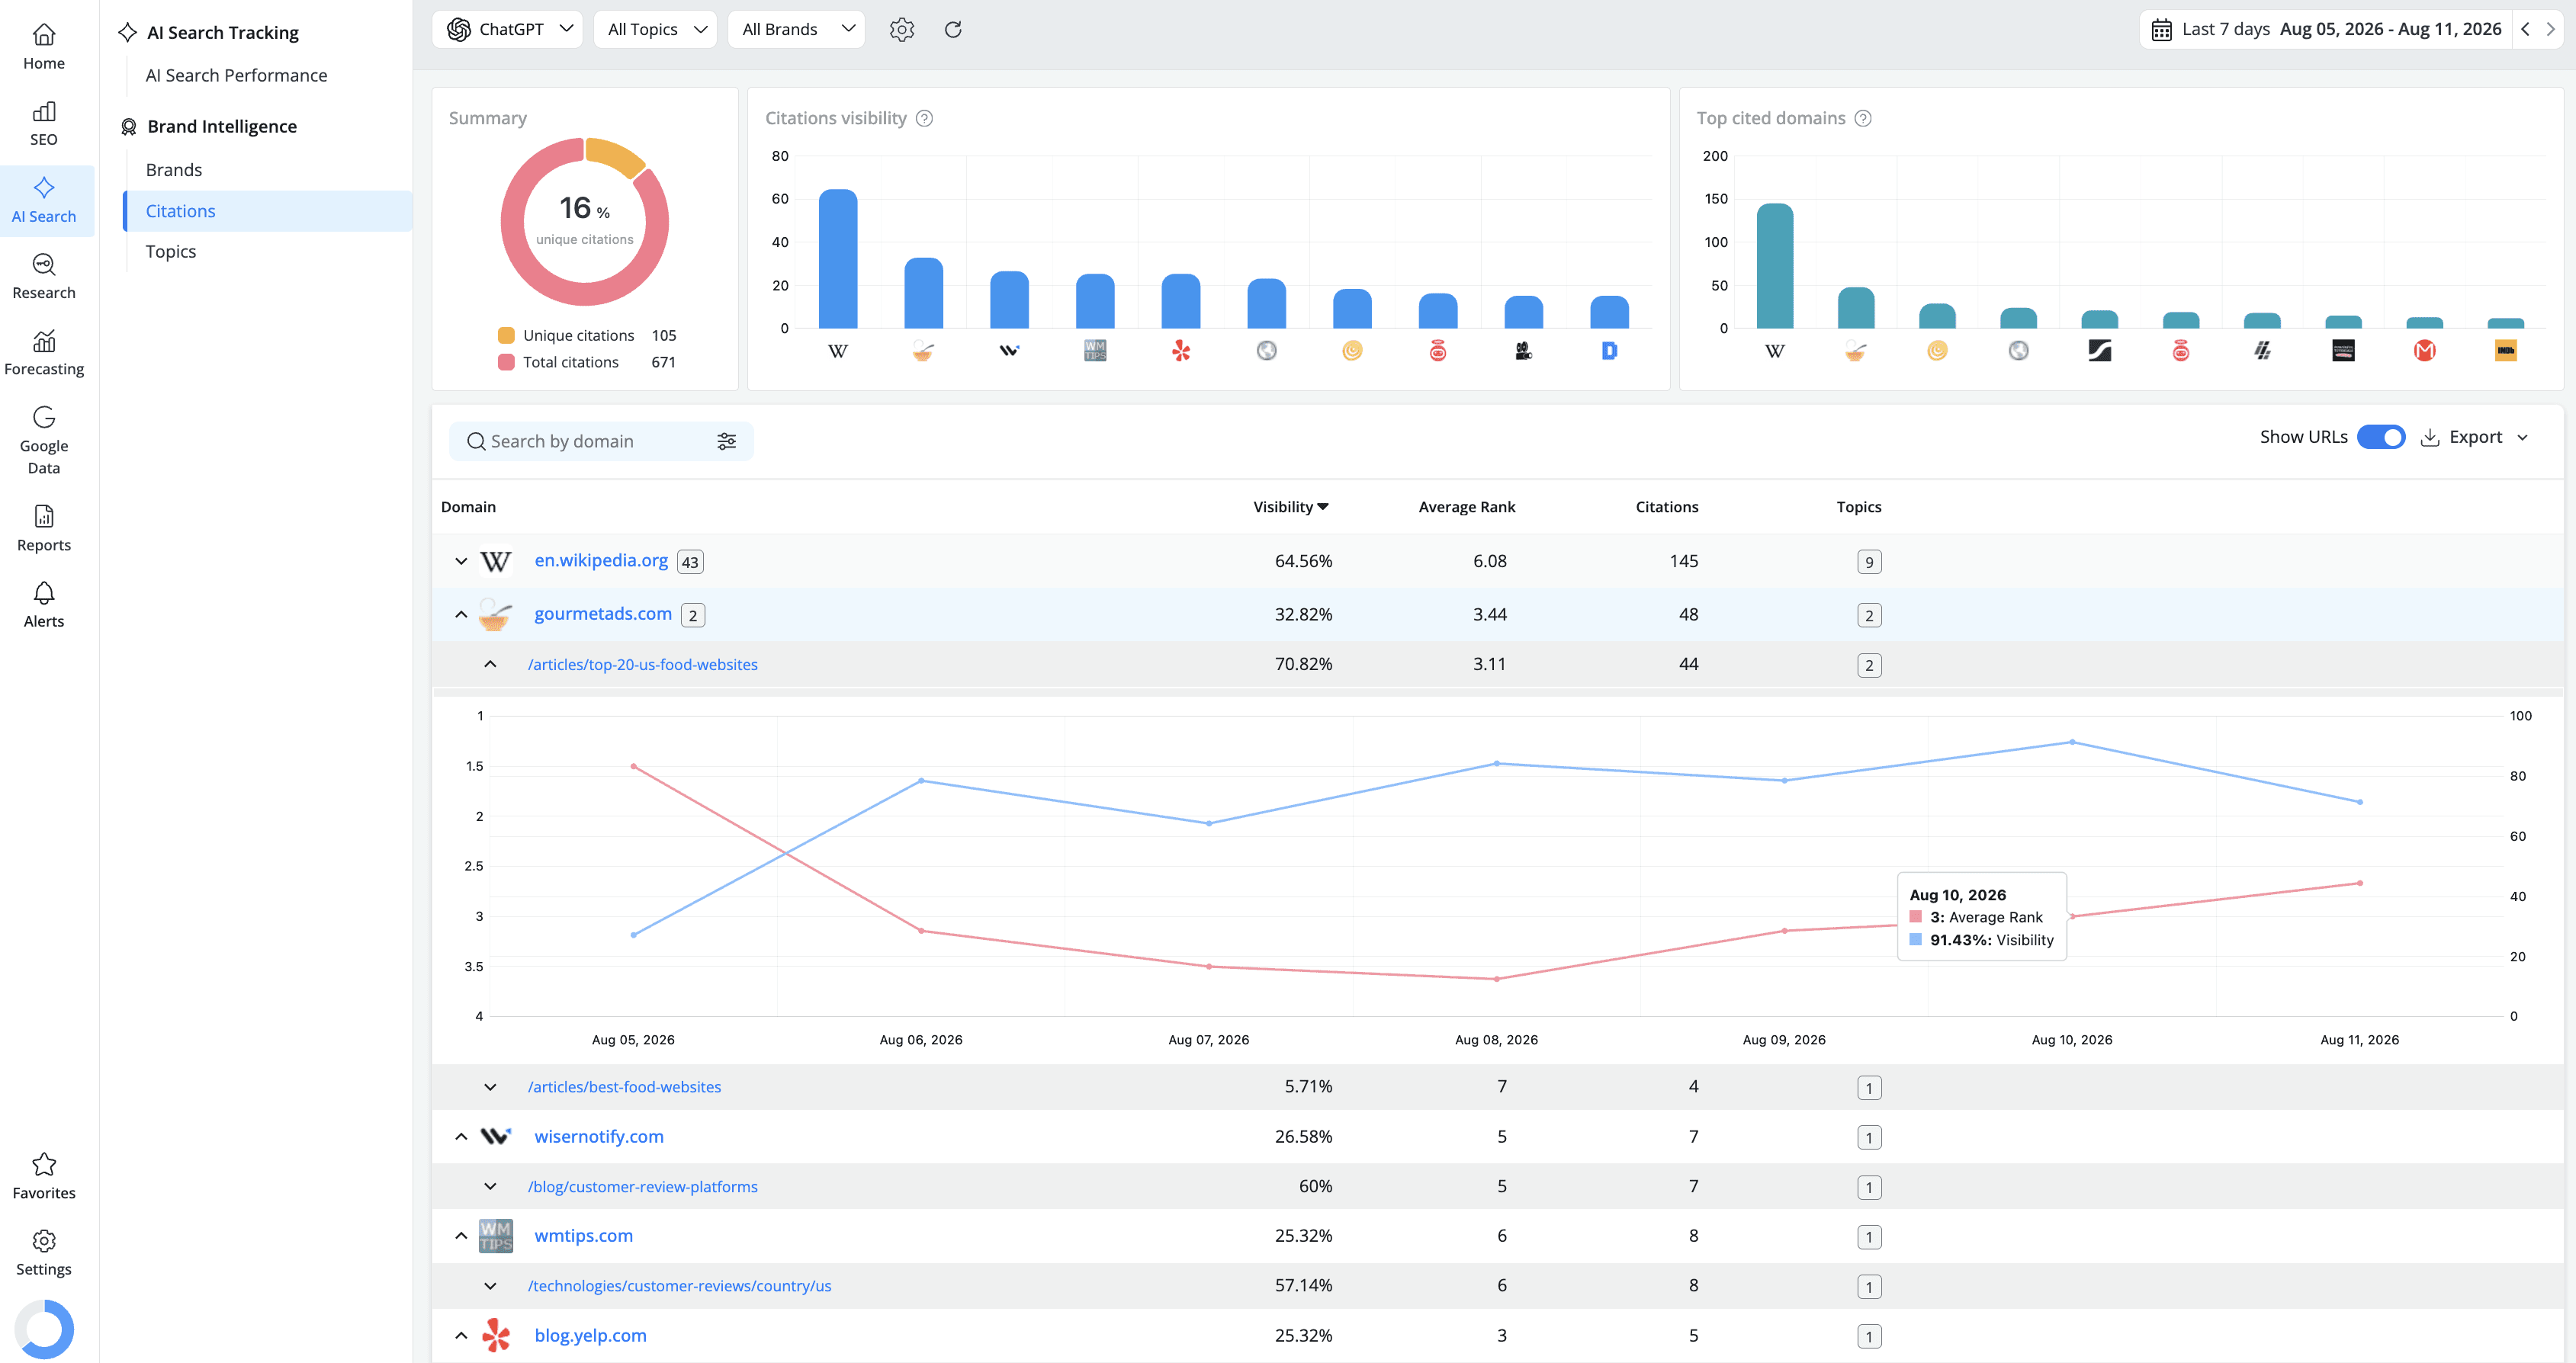The width and height of the screenshot is (2576, 1363).
Task: Select the Citations menu item
Action: pyautogui.click(x=267, y=211)
